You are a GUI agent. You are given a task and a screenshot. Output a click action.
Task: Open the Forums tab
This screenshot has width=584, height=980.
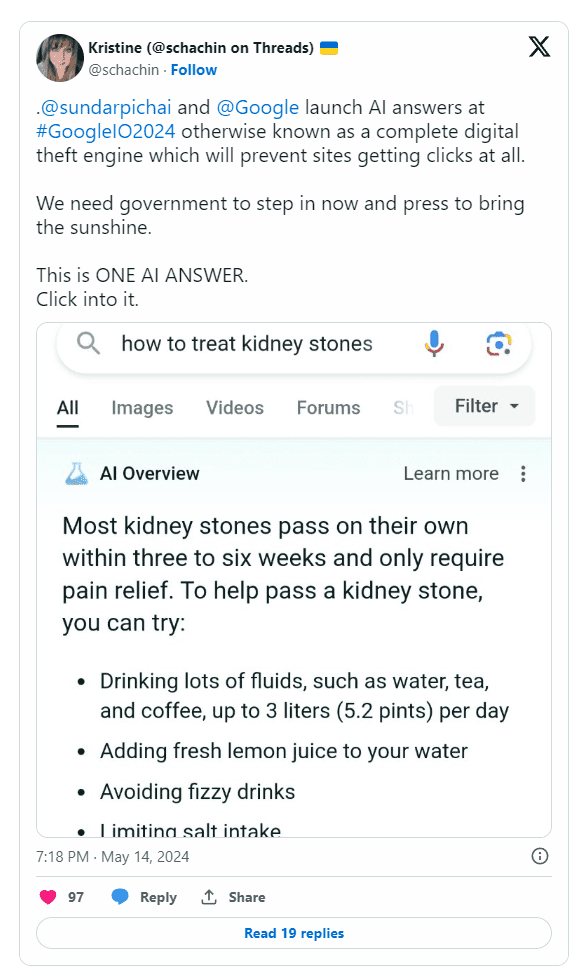[x=328, y=408]
